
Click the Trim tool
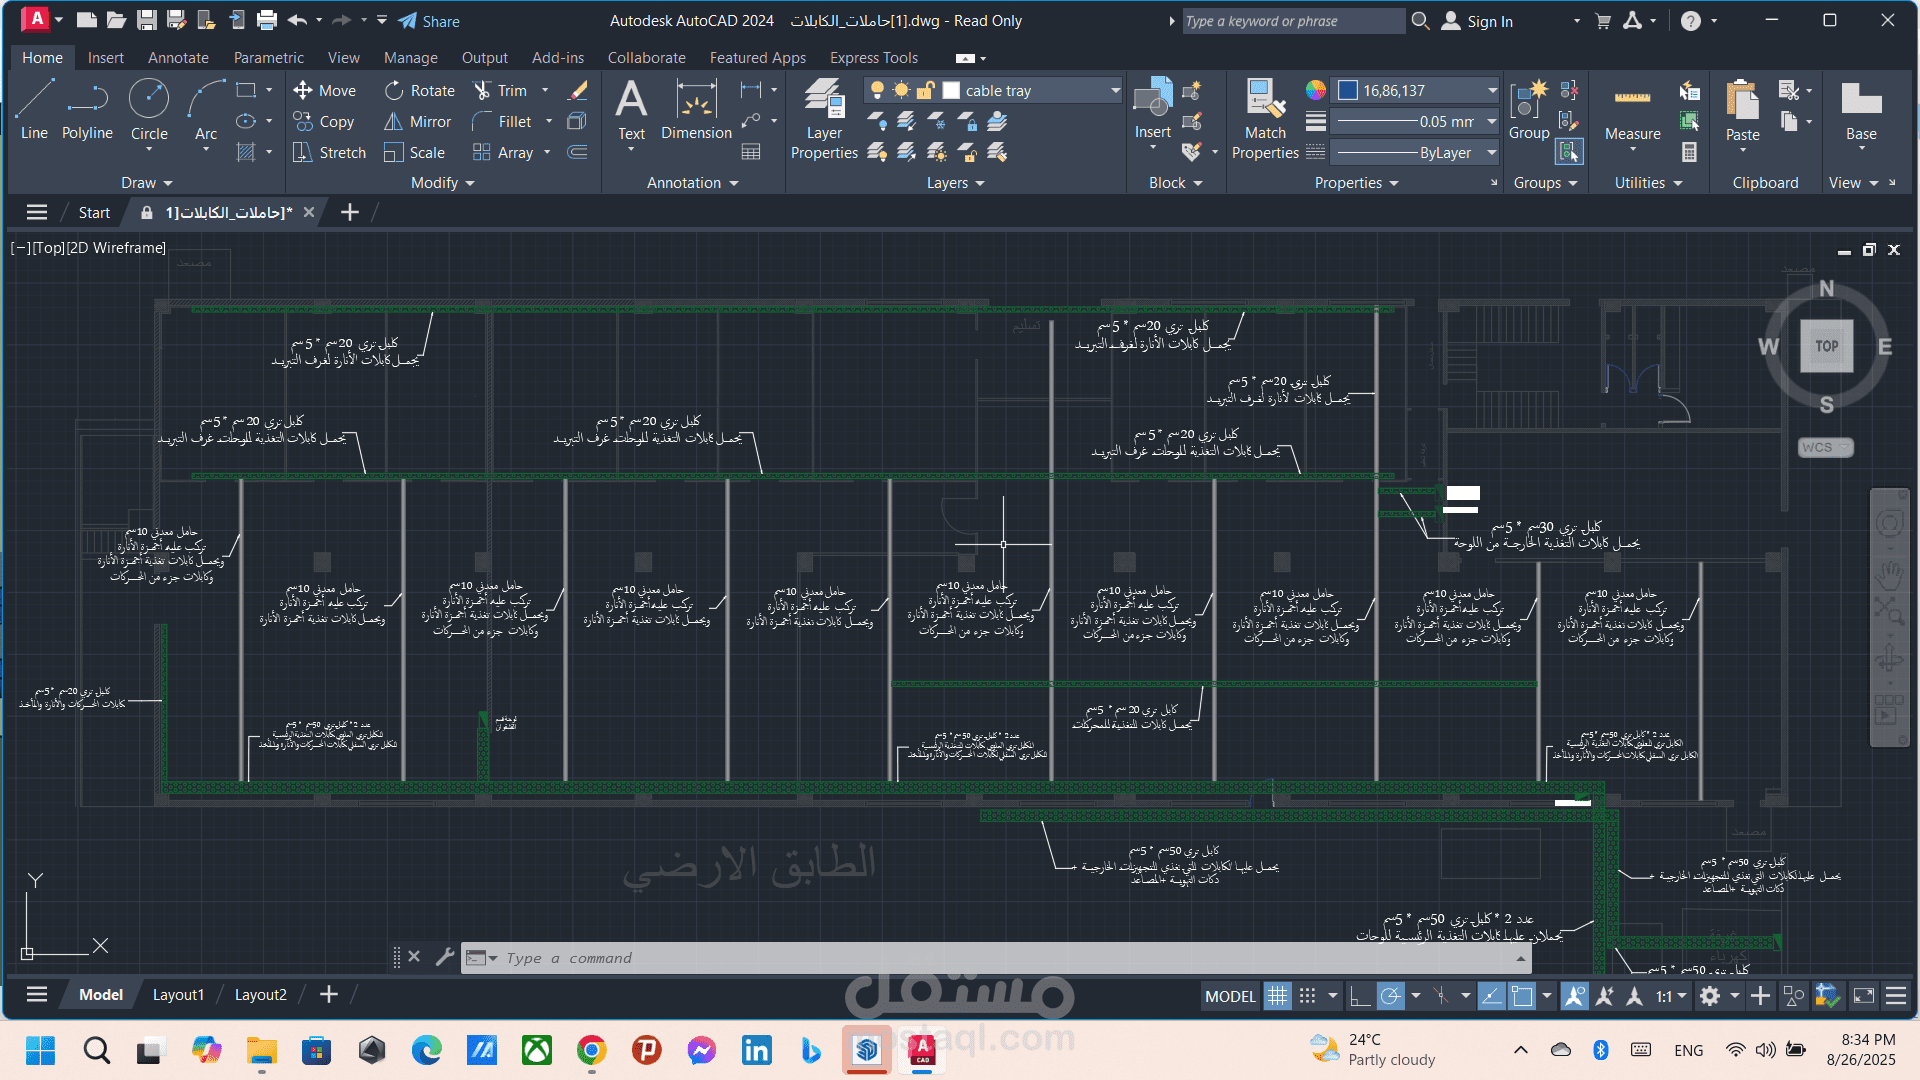[x=501, y=90]
